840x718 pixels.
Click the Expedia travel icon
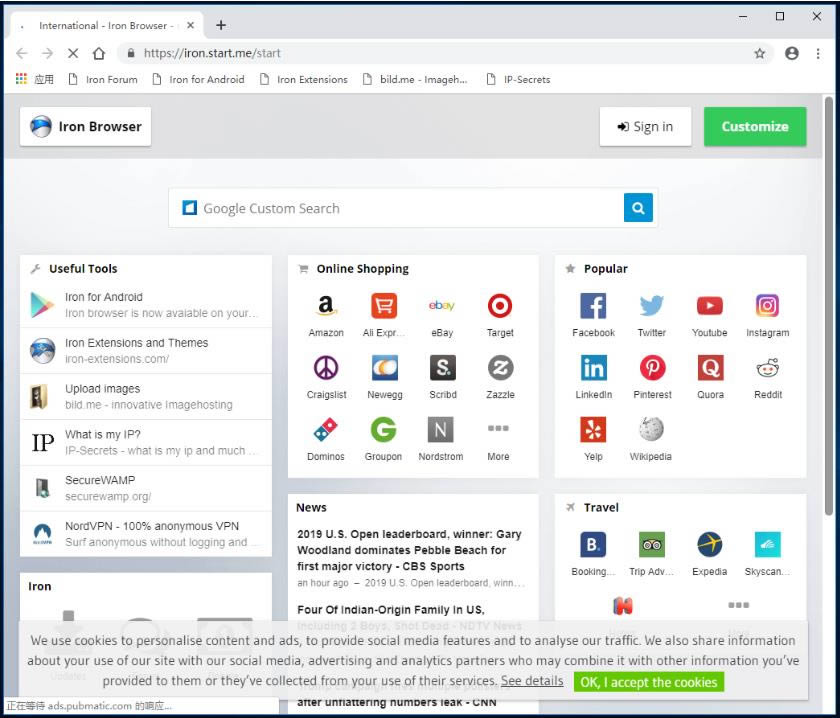[x=709, y=545]
